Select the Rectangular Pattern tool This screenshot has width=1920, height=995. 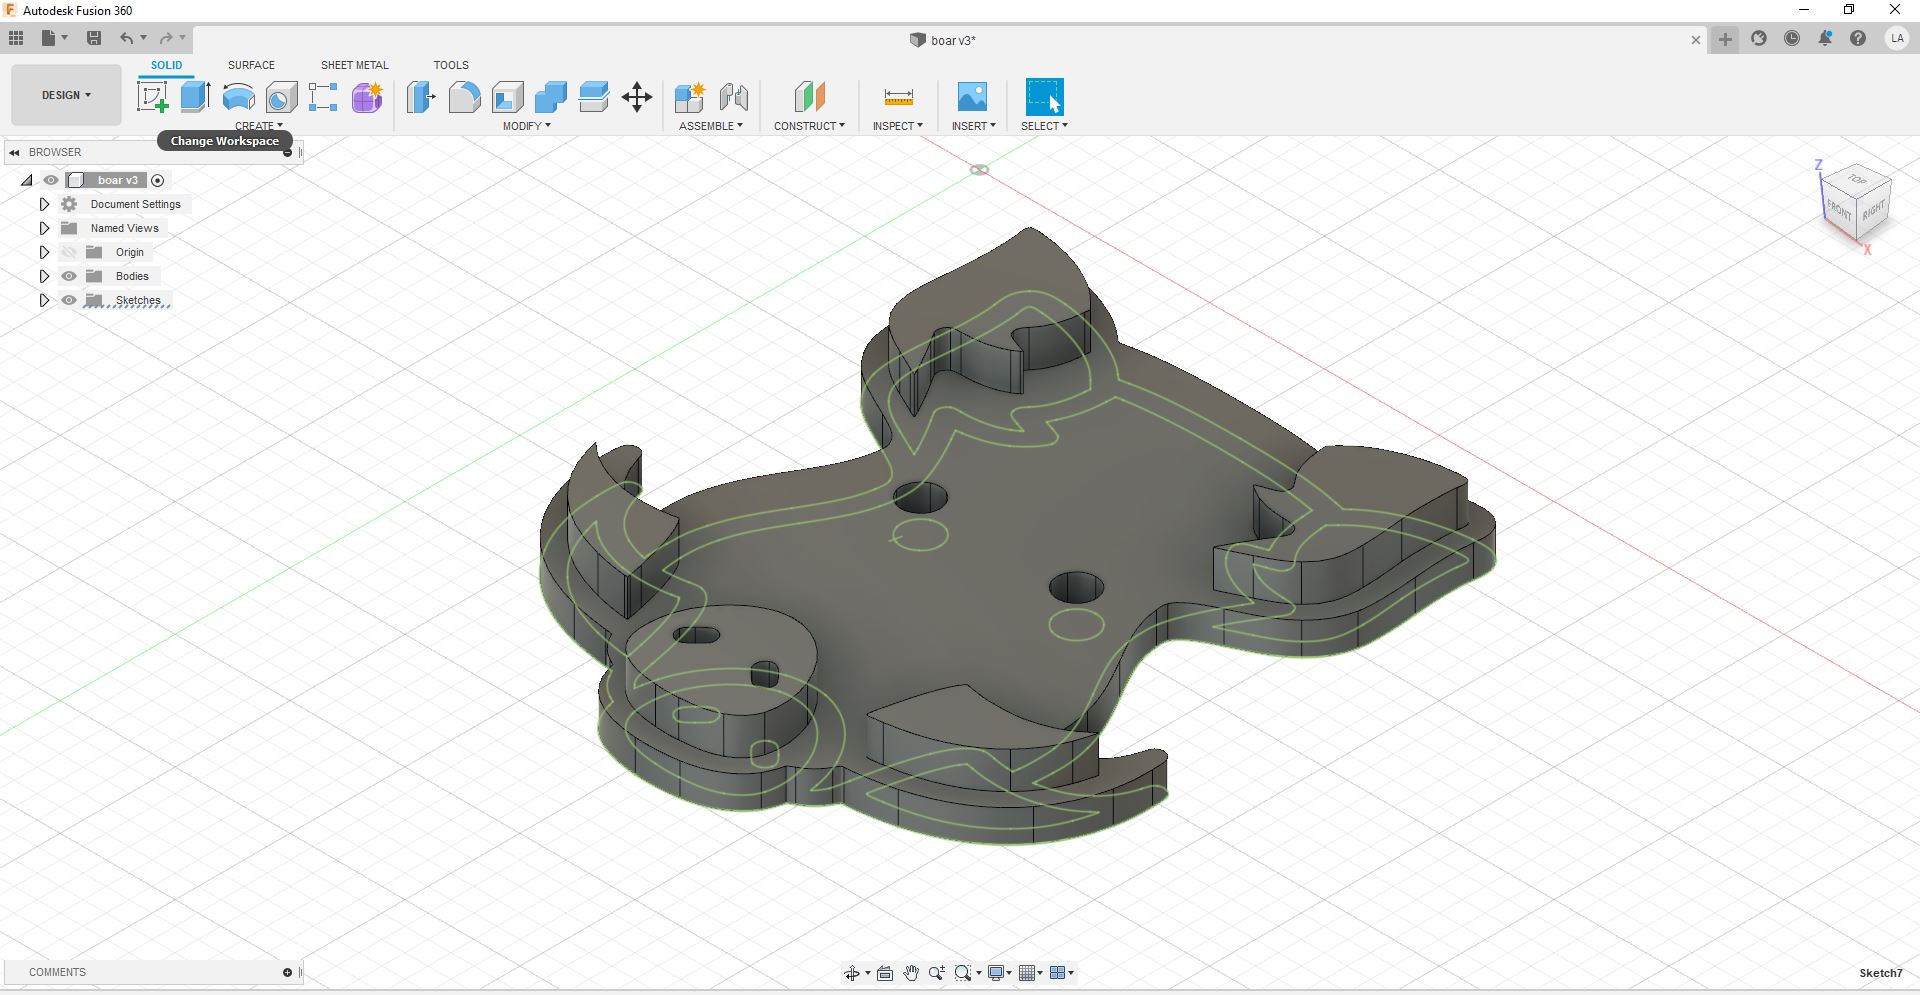[x=323, y=97]
